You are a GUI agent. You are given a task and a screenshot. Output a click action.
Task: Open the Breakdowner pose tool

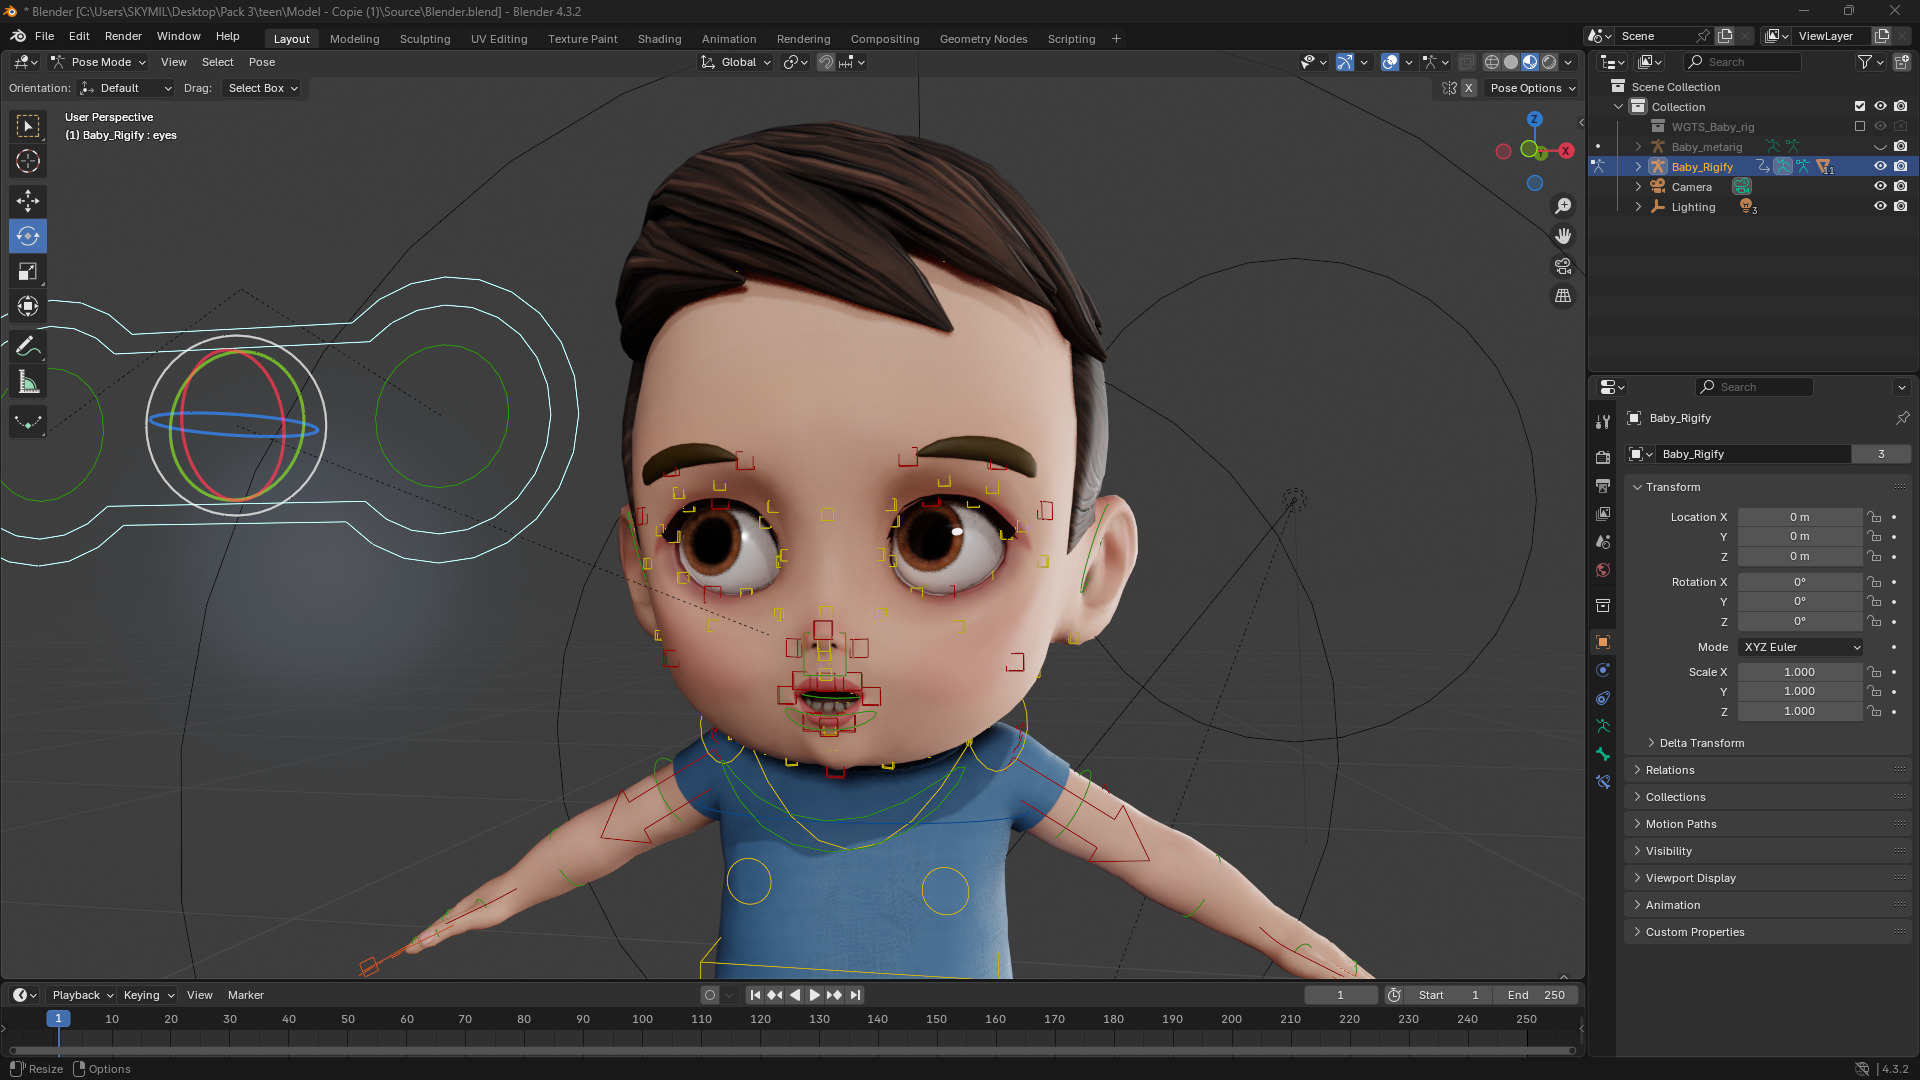28,422
